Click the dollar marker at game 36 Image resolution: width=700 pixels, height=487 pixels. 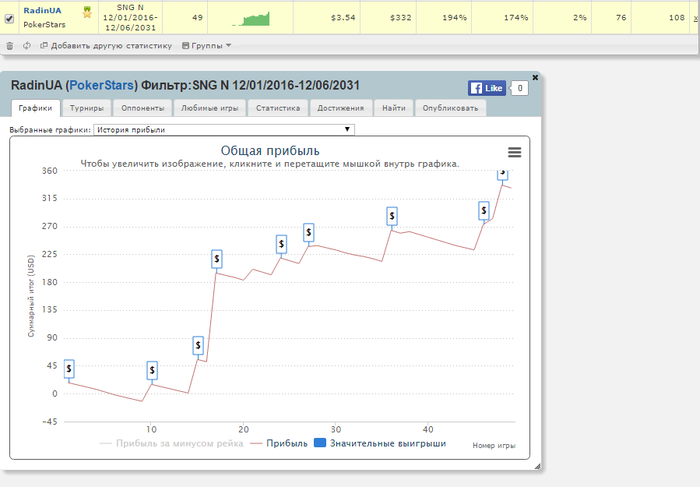coord(392,216)
